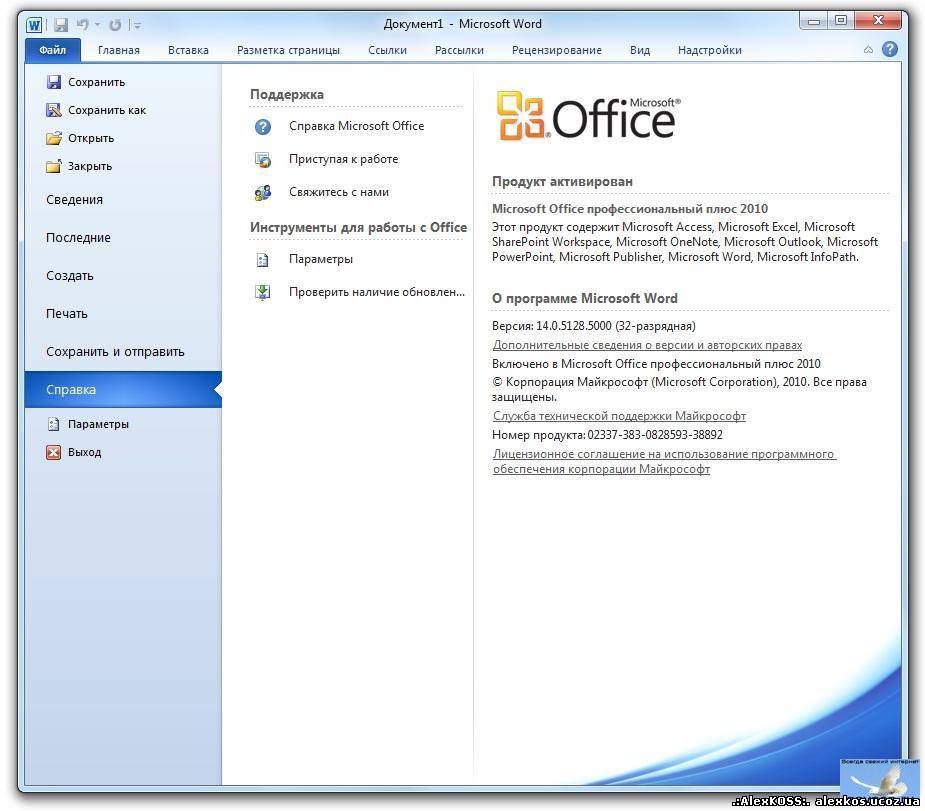
Task: Click the blue Help question mark icon
Action: [890, 49]
